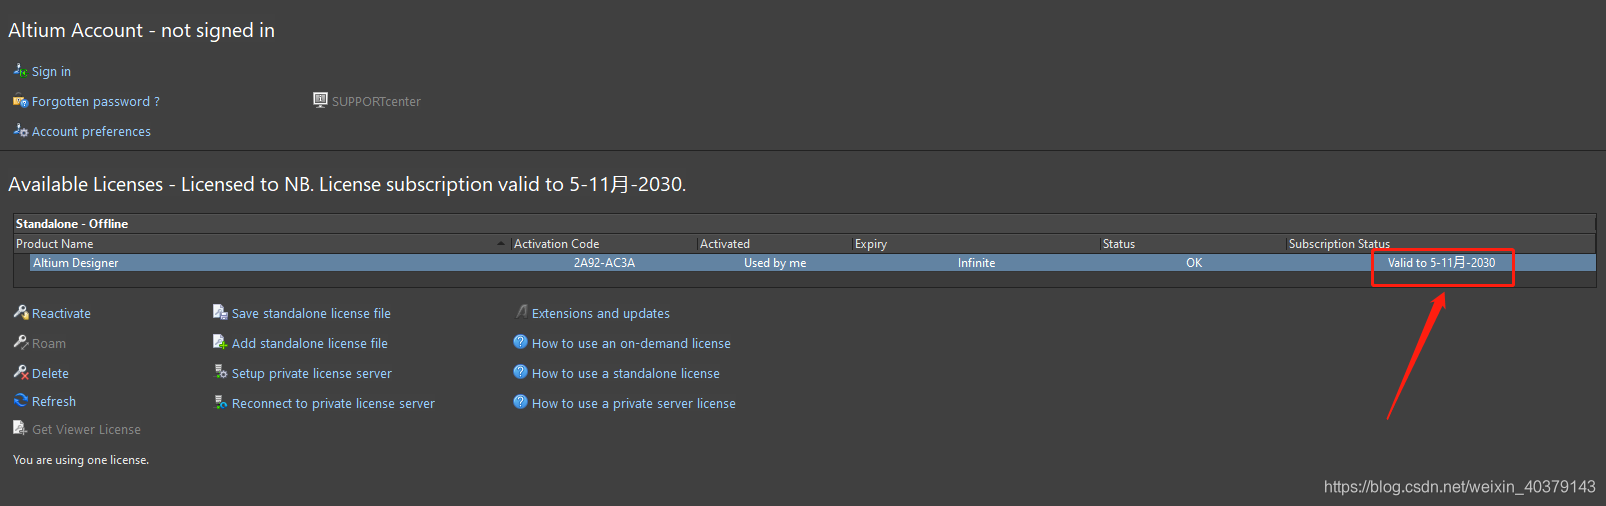This screenshot has height=506, width=1606.
Task: Click the Forgotten password icon
Action: [x=20, y=101]
